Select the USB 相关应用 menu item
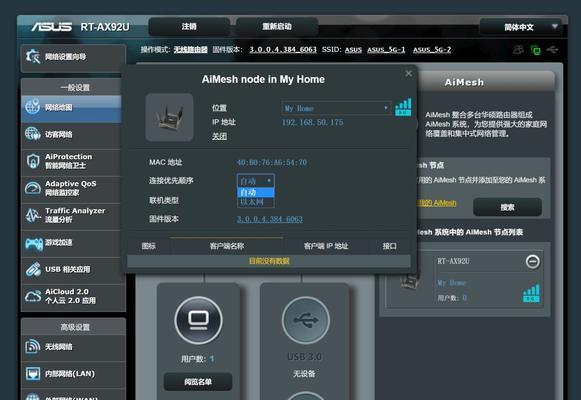Screen dimensions: 581x400 [71, 270]
